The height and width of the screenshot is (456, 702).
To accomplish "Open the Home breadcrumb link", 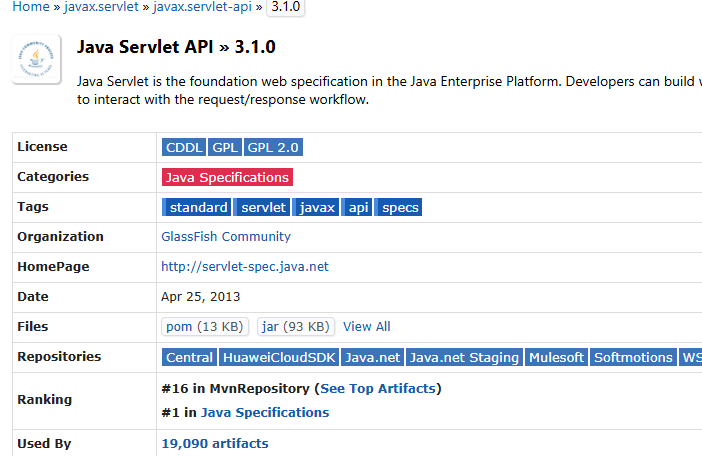I will tap(30, 7).
